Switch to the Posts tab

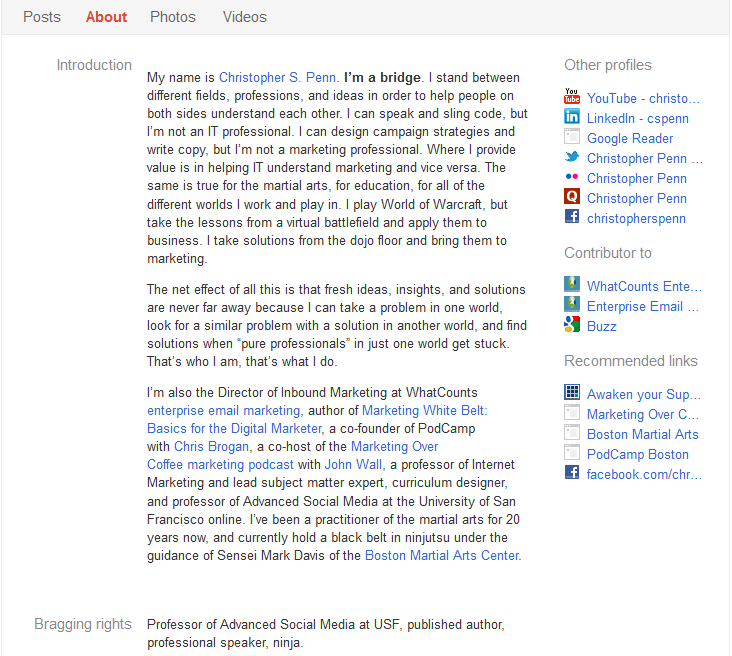pyautogui.click(x=42, y=17)
